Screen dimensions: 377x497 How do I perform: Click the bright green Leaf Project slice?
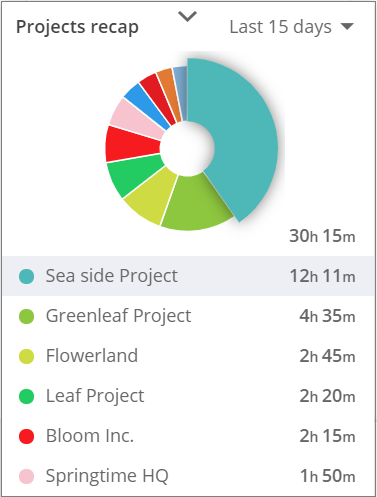tap(132, 173)
